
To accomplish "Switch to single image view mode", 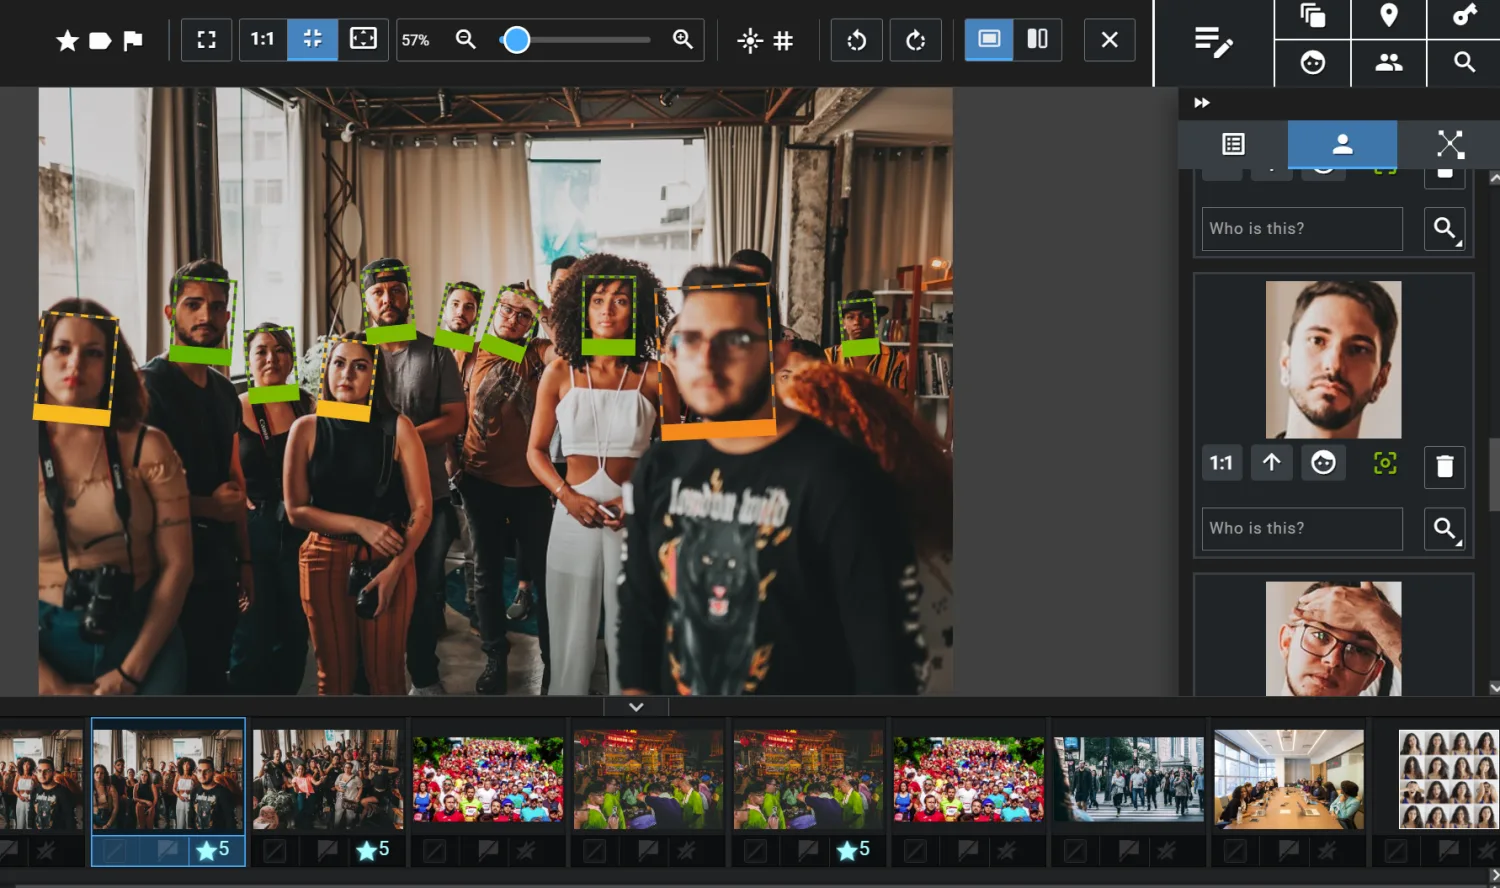I will pos(989,39).
